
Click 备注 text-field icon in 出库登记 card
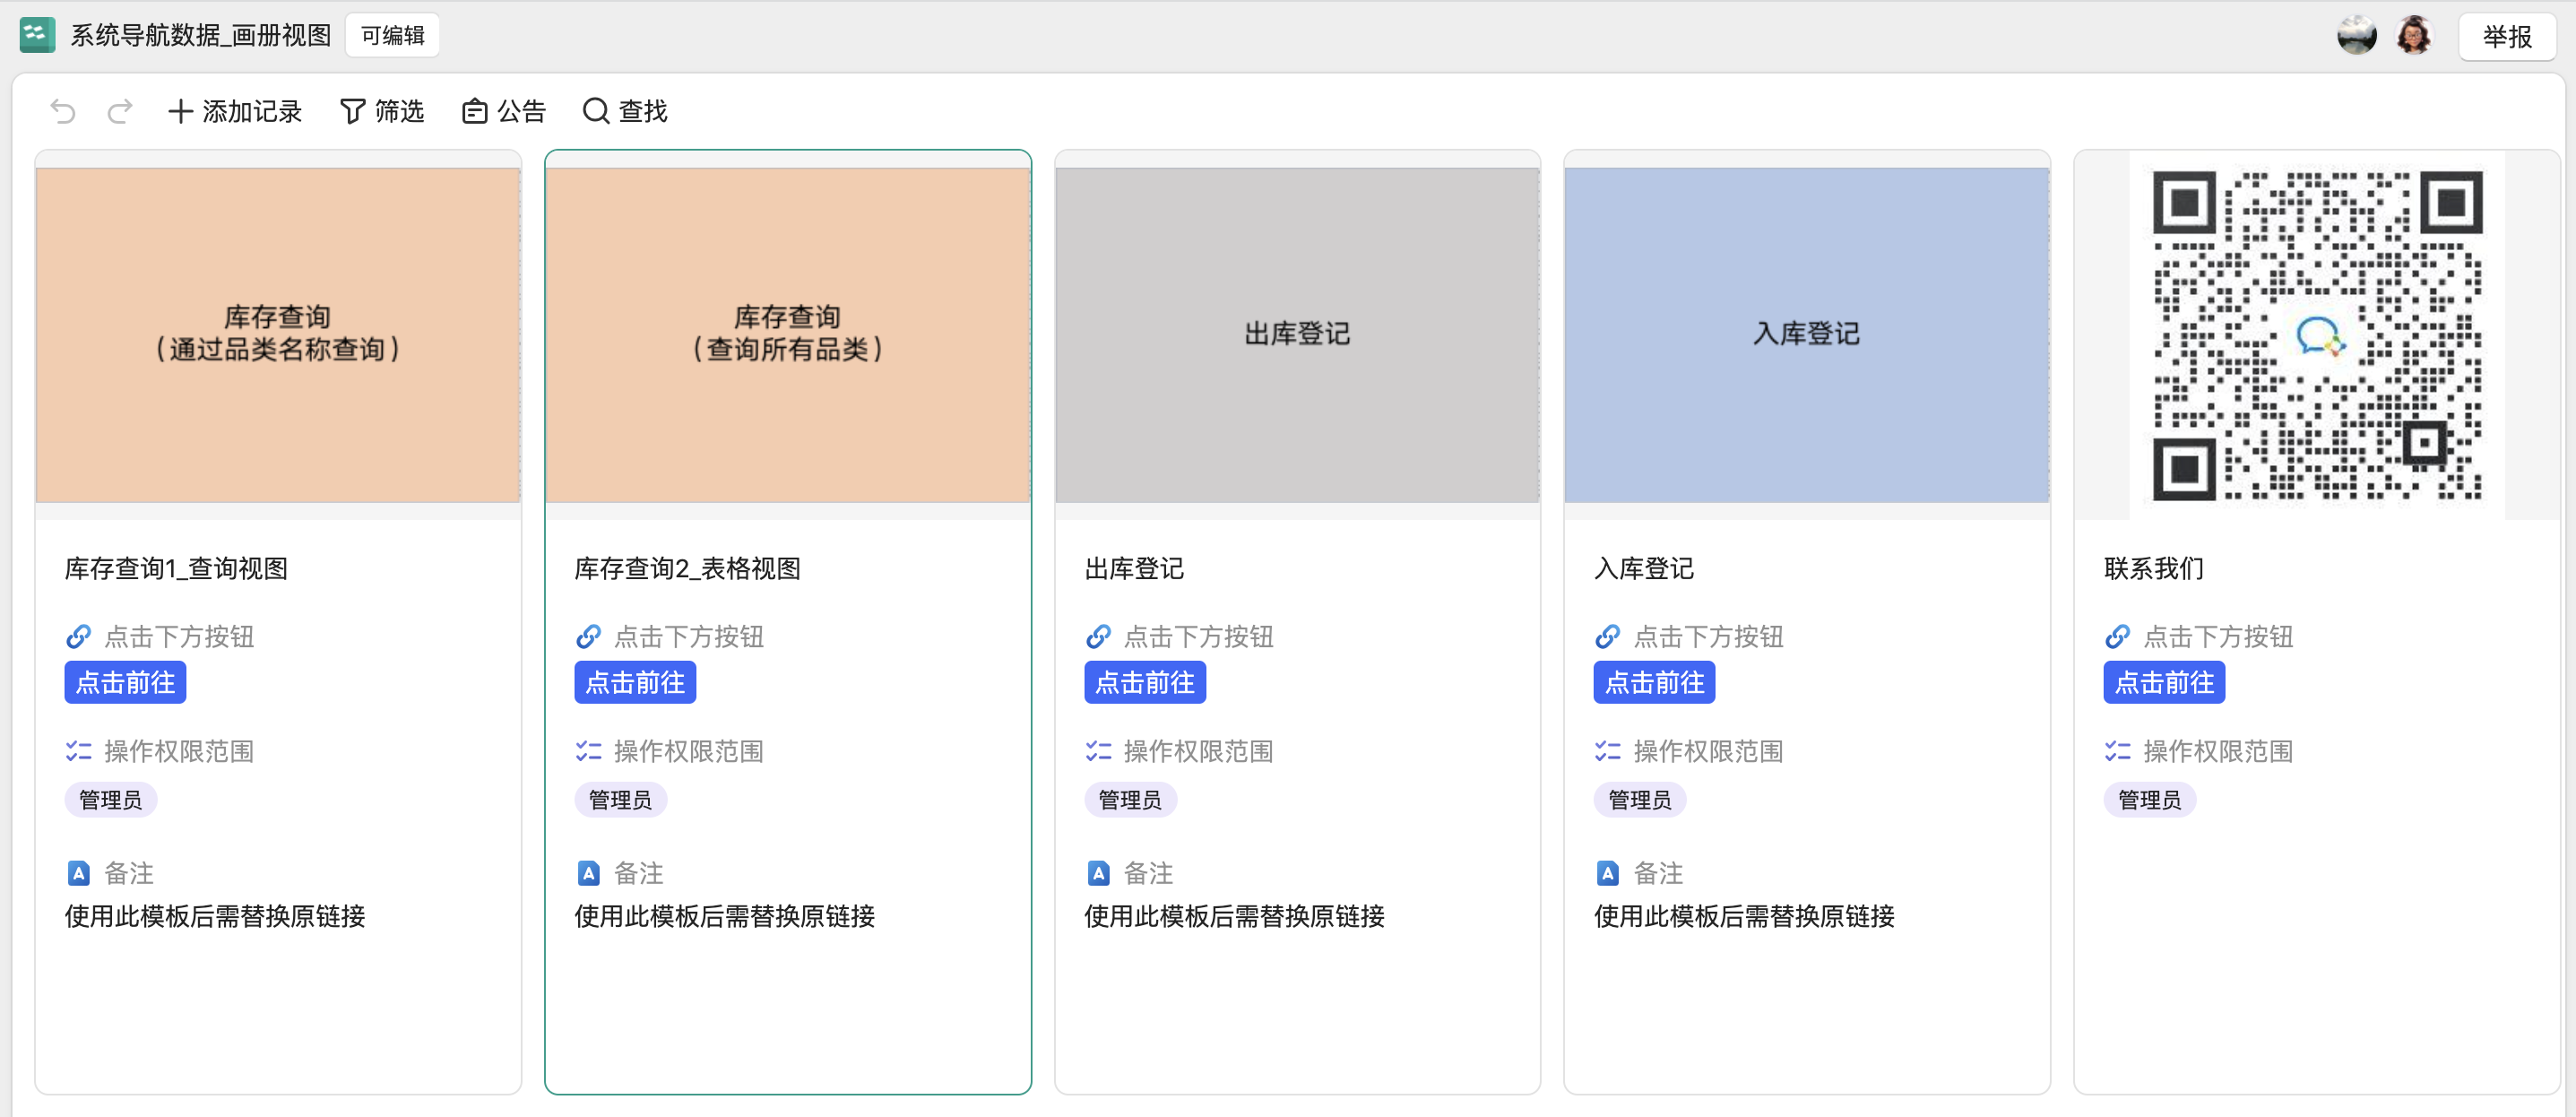1099,873
